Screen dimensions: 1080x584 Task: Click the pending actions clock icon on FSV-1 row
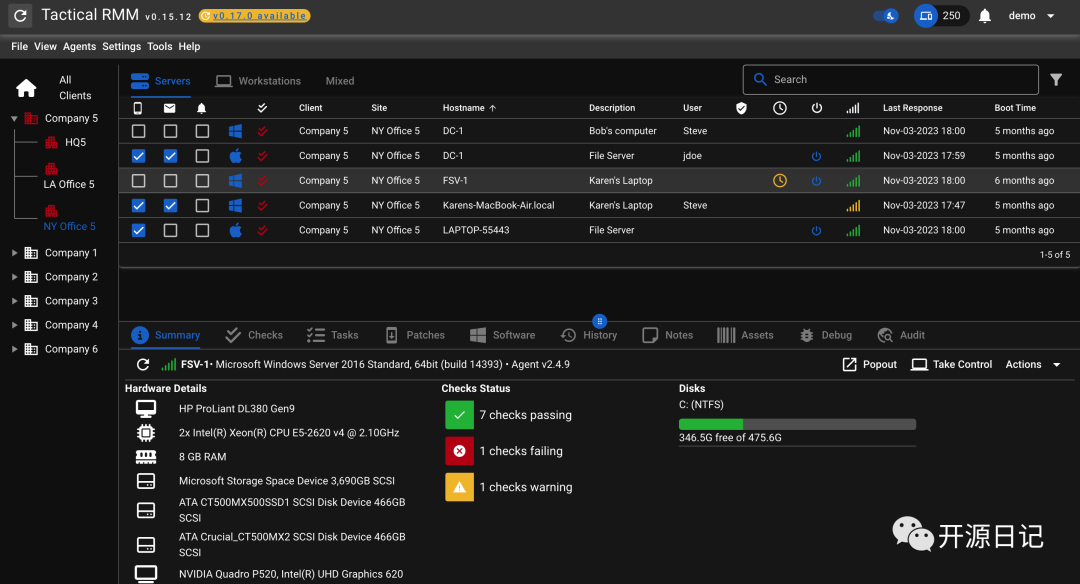780,181
